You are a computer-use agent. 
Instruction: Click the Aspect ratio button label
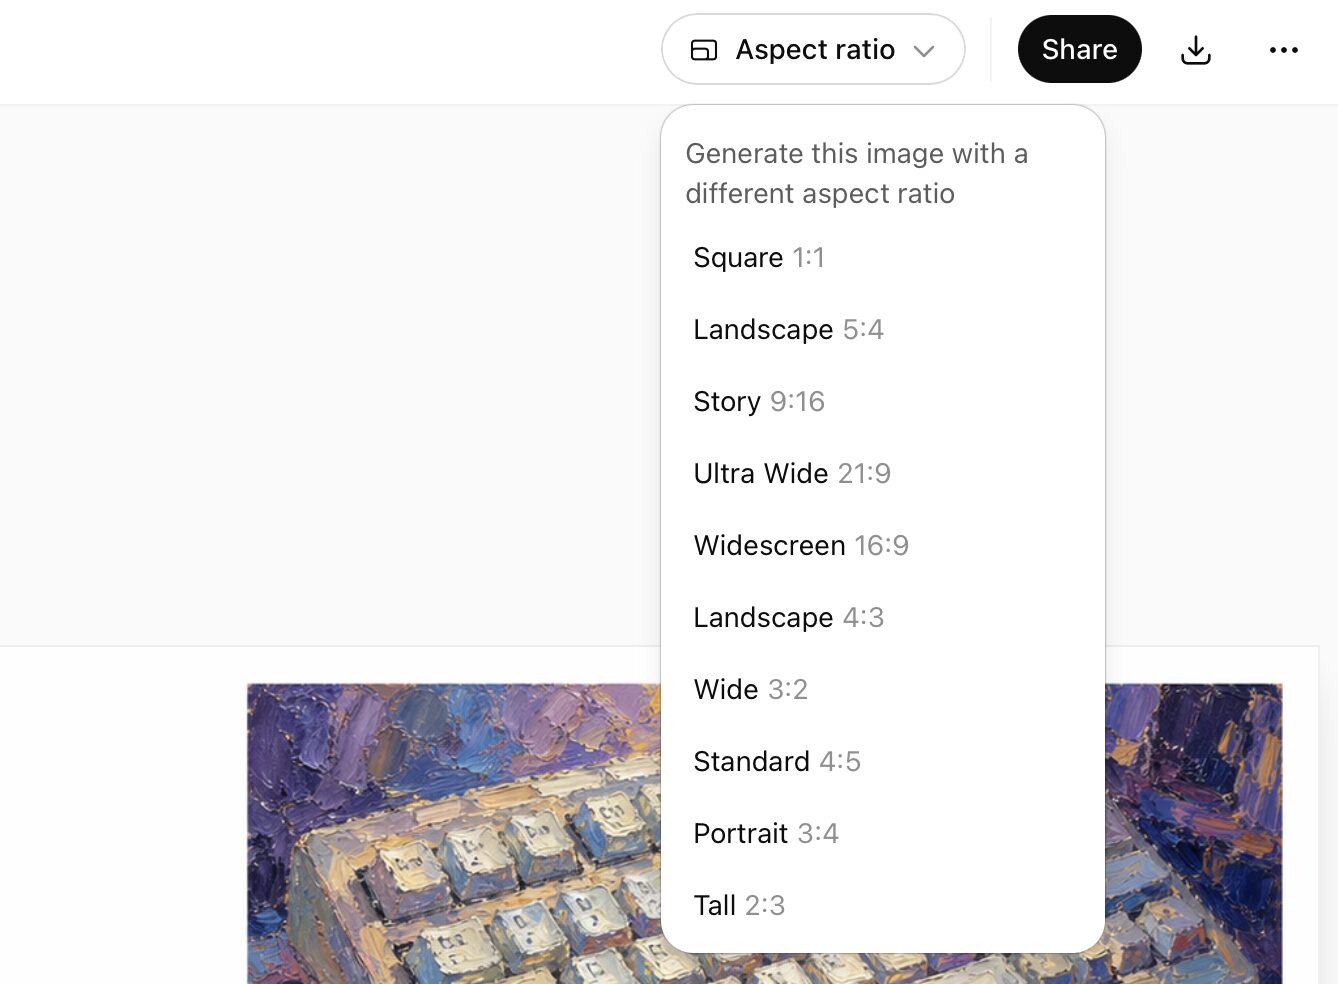pos(815,50)
